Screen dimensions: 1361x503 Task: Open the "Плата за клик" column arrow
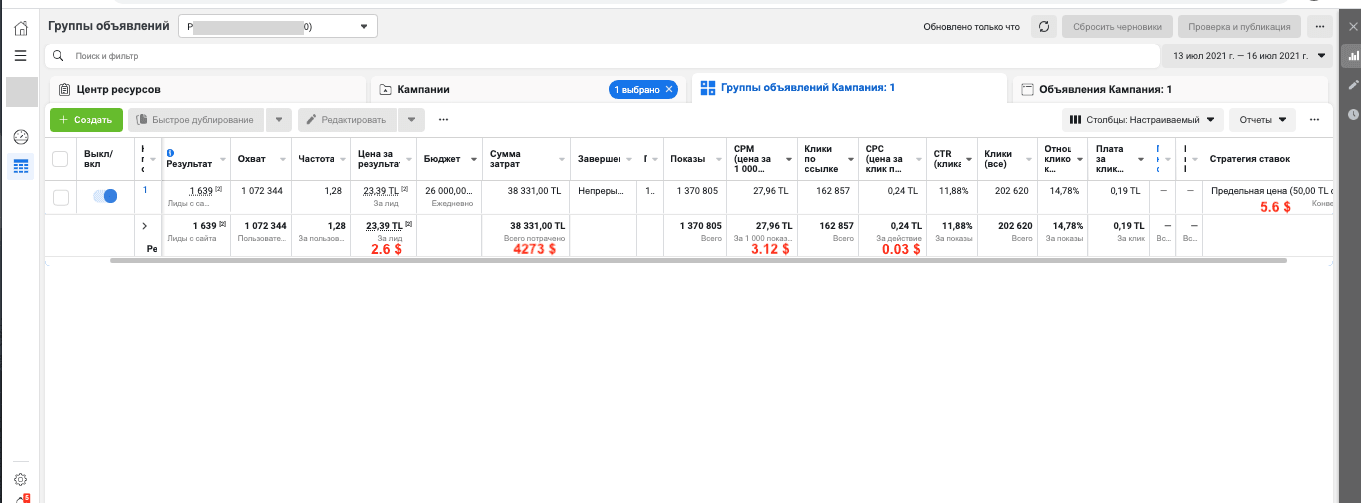coord(1139,159)
